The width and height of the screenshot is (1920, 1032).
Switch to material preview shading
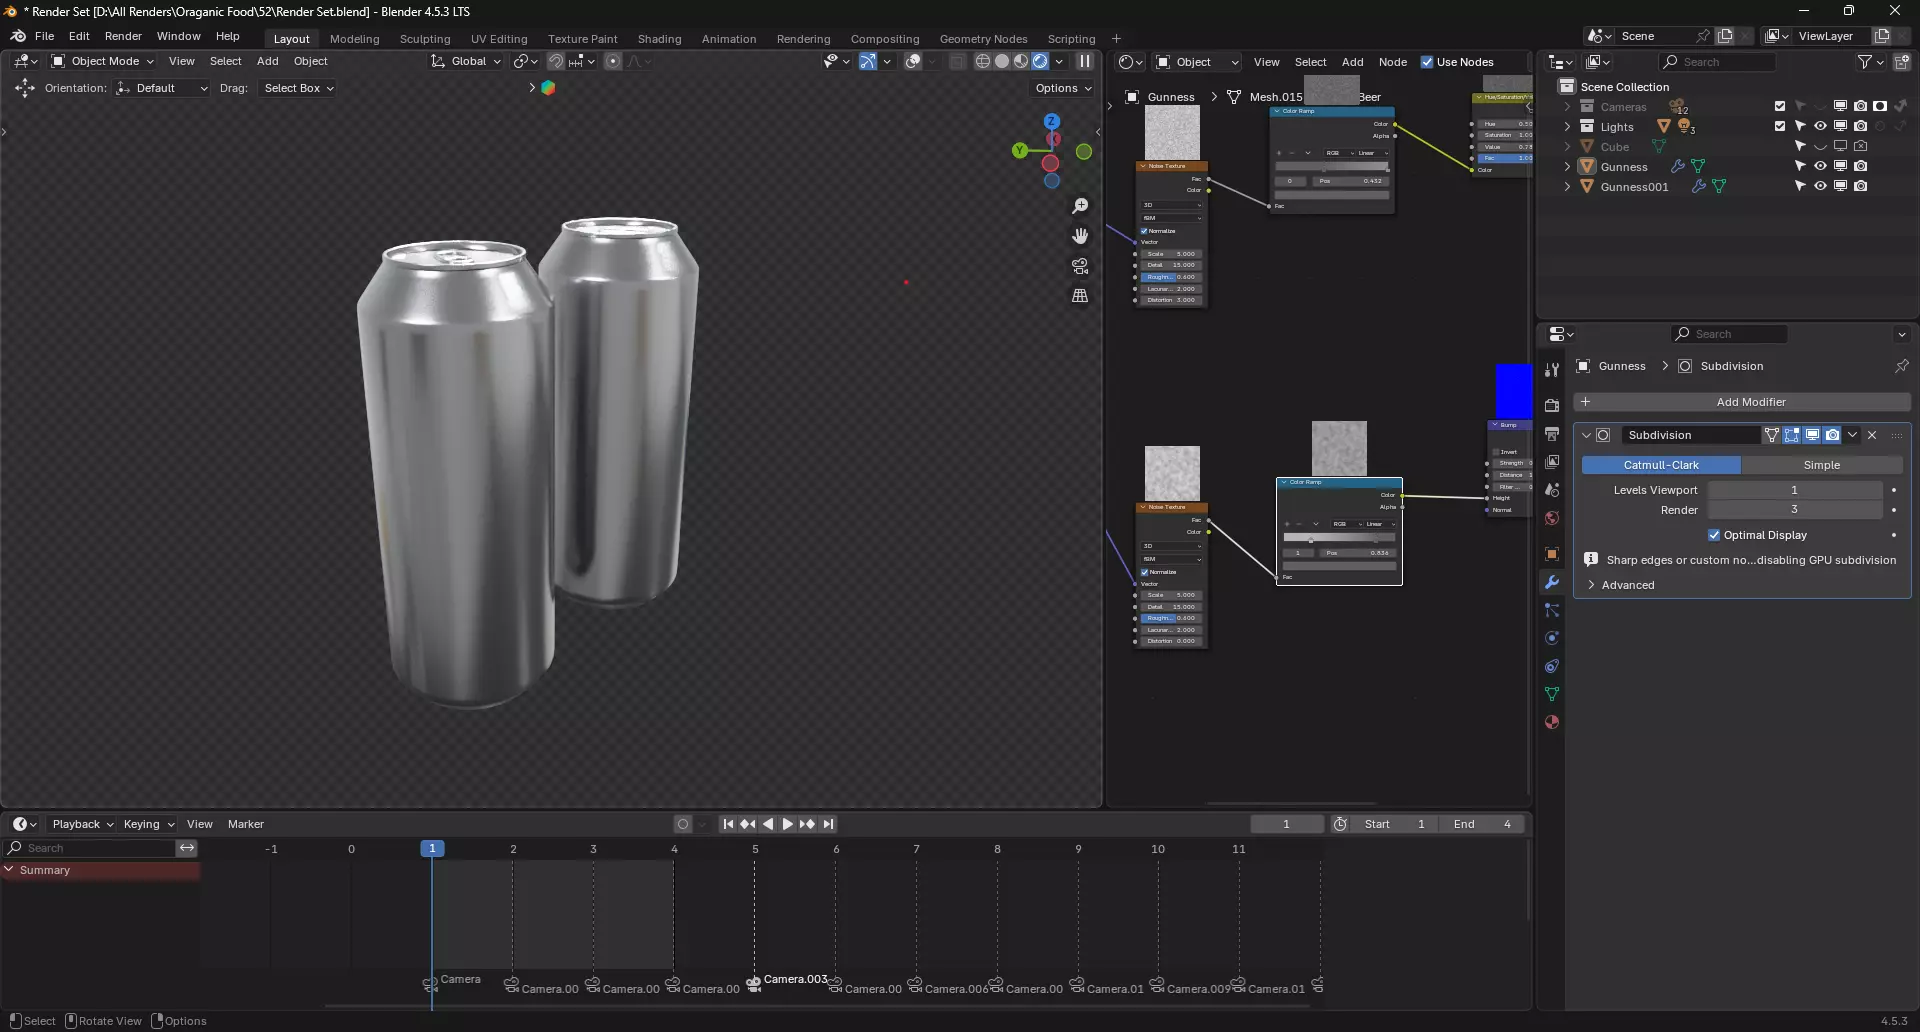point(1021,61)
